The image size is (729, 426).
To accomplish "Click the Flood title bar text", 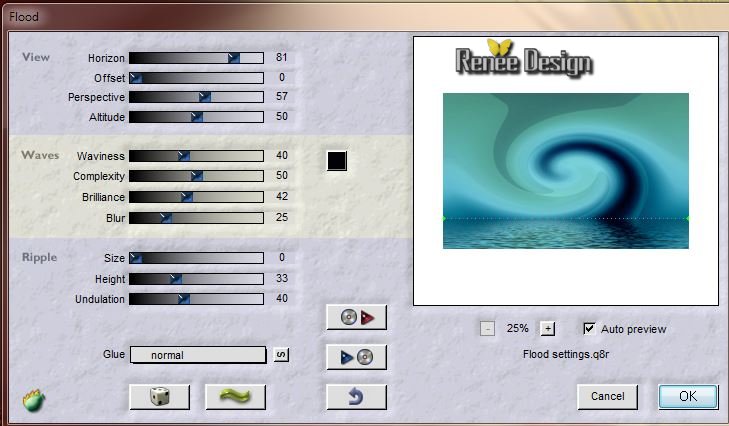I will 24,17.
